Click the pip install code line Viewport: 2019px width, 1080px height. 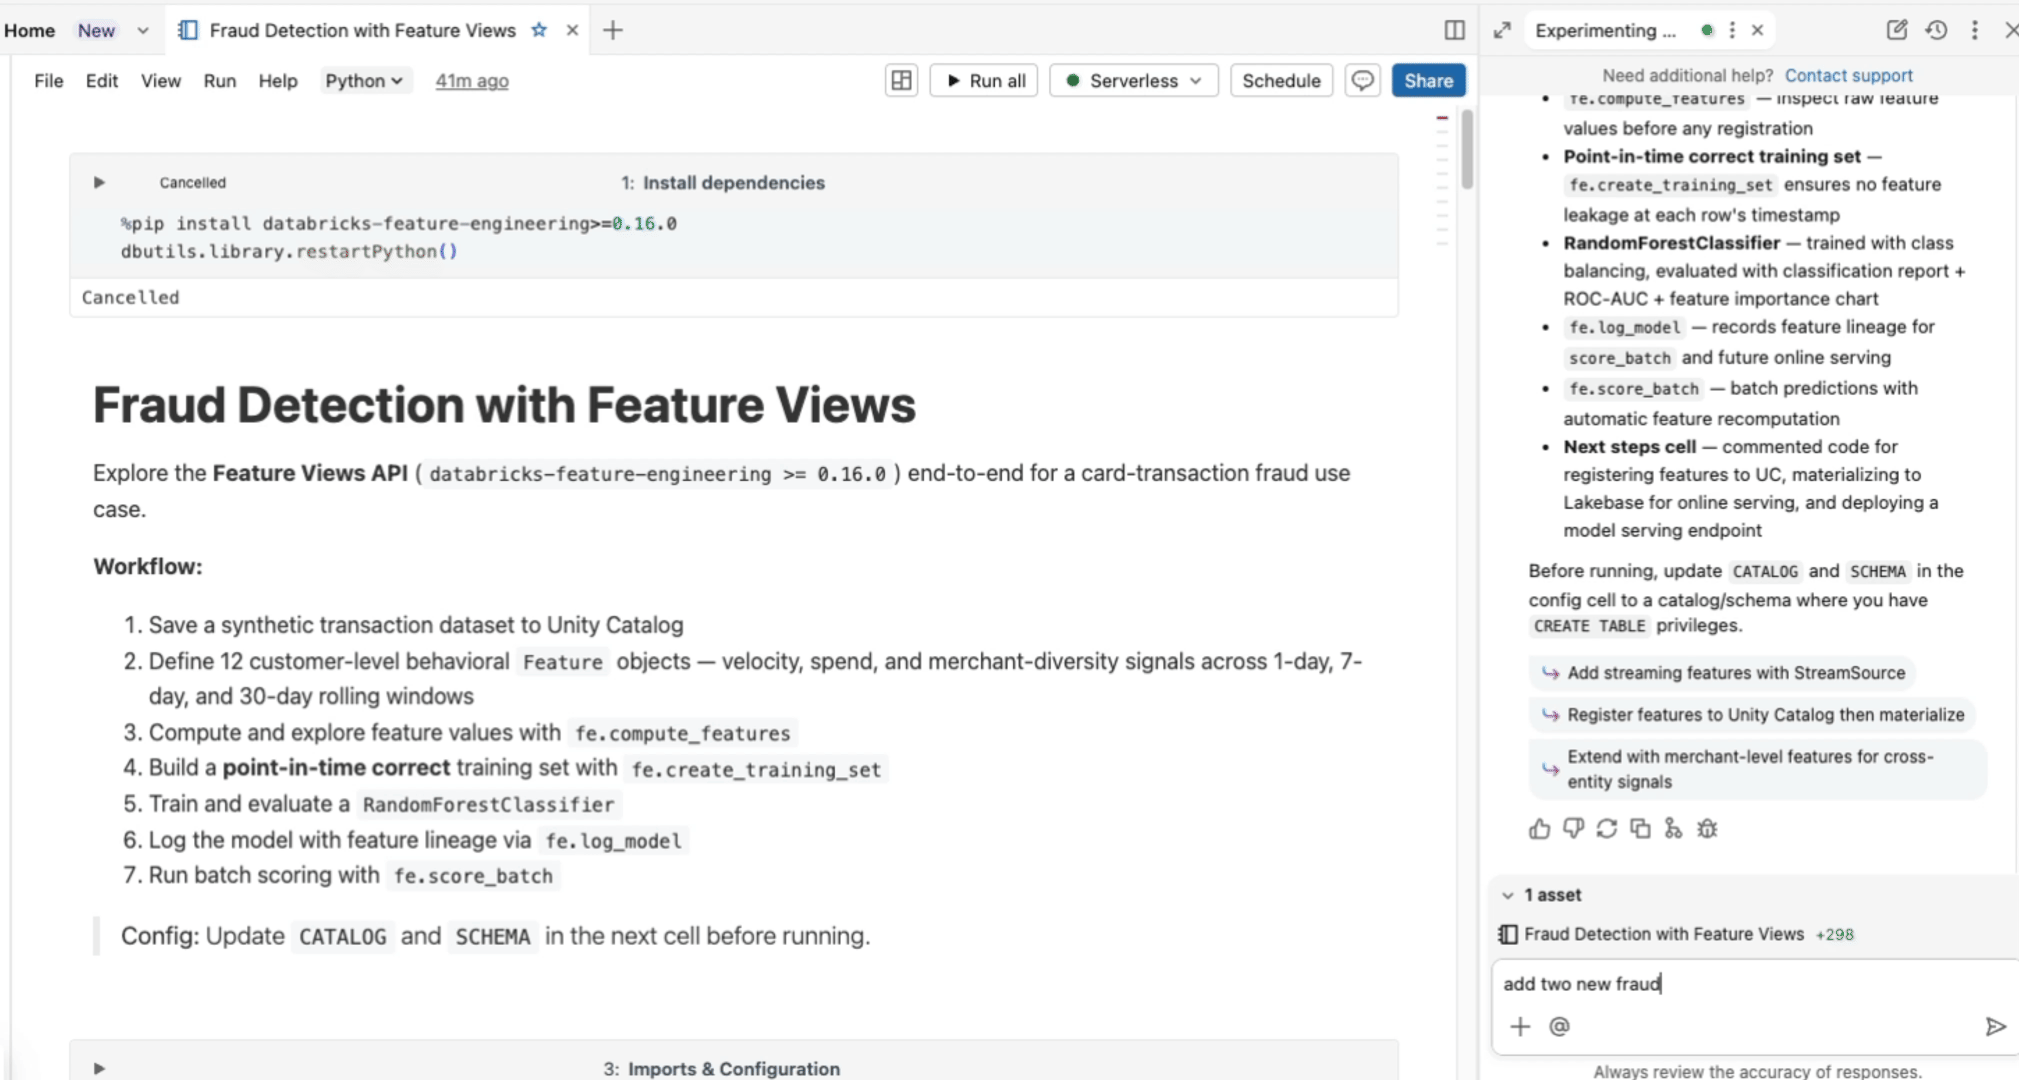398,223
